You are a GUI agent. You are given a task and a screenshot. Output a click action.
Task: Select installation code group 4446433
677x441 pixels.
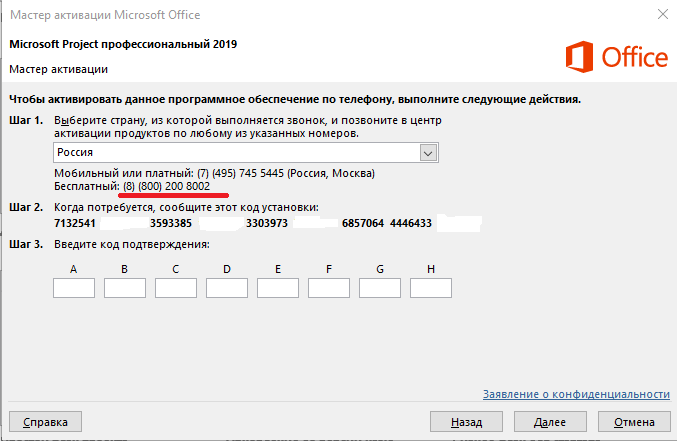click(411, 223)
